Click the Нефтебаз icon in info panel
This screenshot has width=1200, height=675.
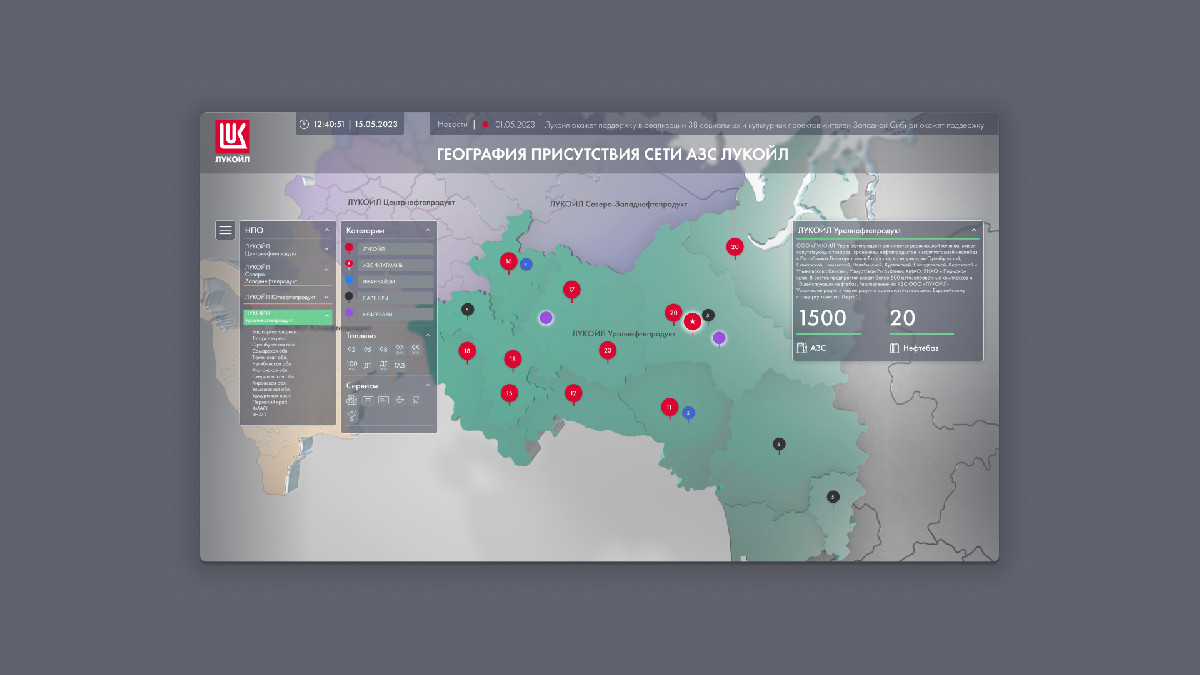[x=895, y=348]
